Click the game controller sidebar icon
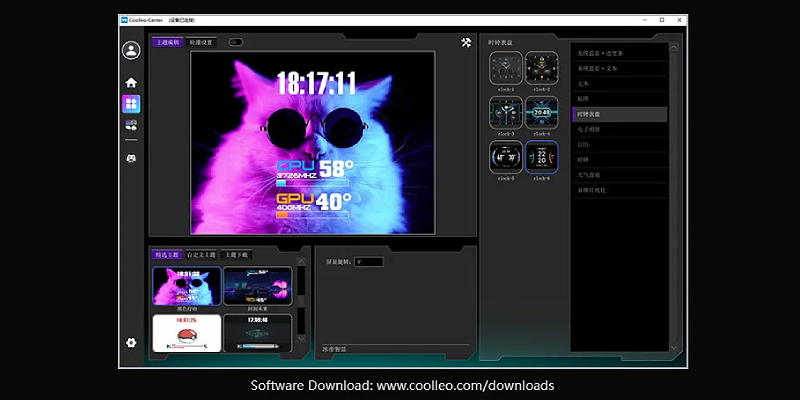 (x=131, y=157)
